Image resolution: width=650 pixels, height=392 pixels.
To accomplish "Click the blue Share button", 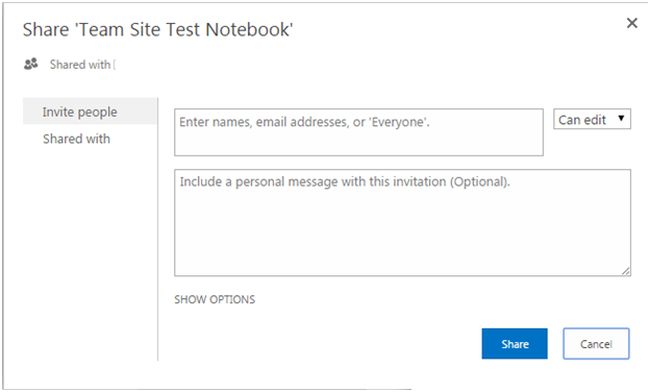I will (x=514, y=344).
